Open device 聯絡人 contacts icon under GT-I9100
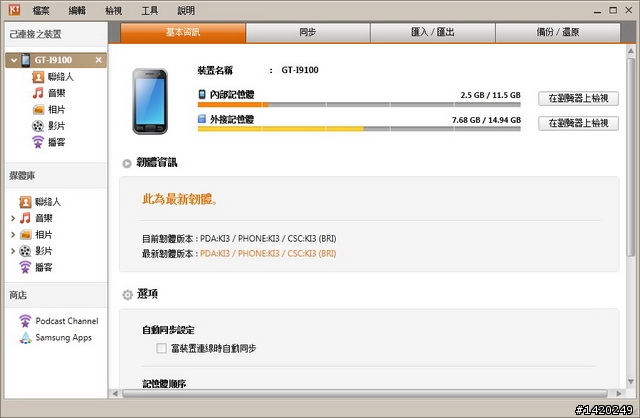 [x=38, y=77]
